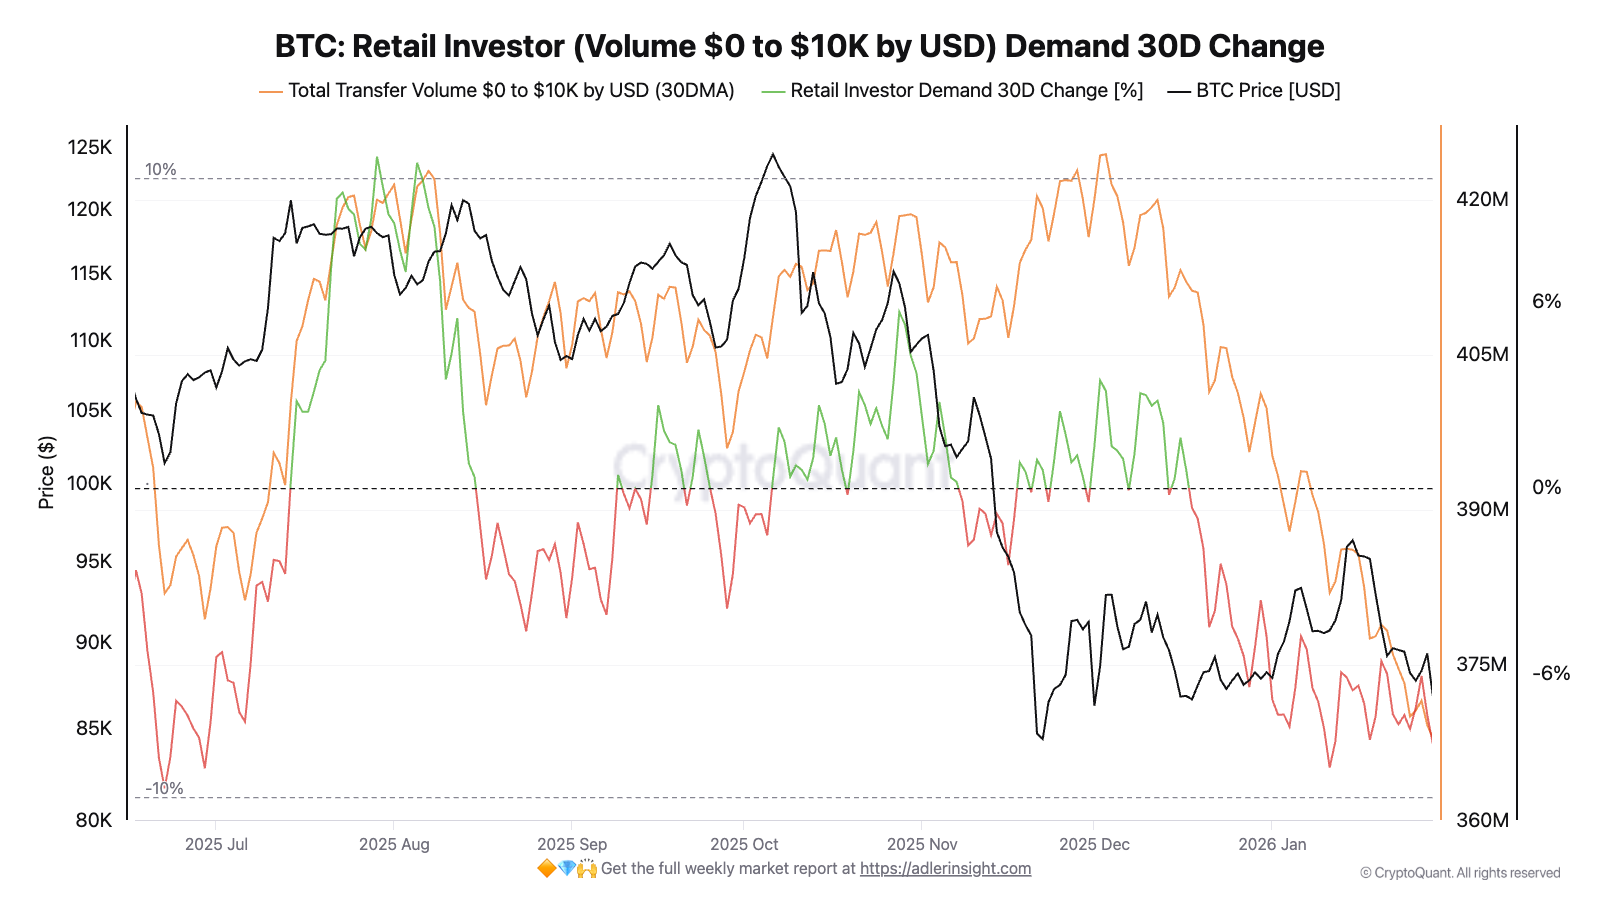Click the green legend line swatch
This screenshot has width=1600, height=900.
tap(773, 91)
